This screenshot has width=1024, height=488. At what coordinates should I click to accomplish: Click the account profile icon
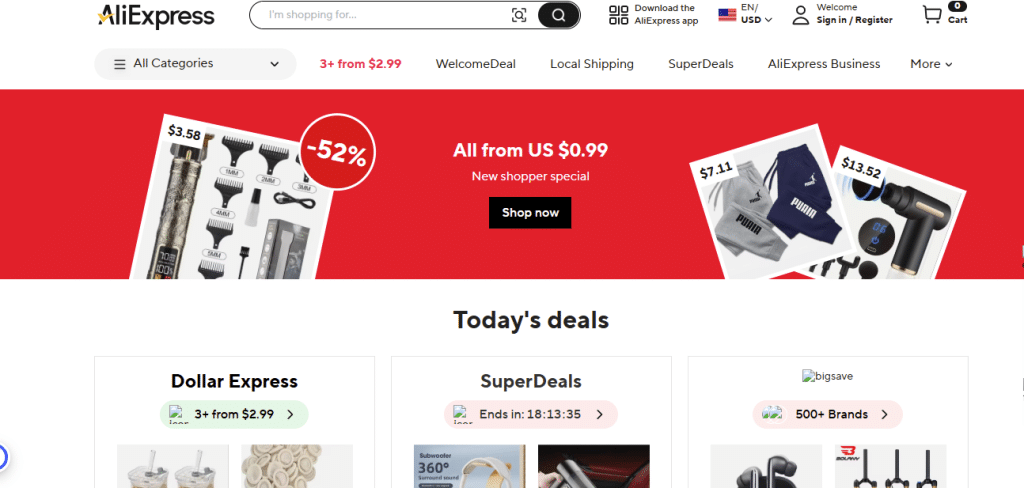tap(800, 15)
